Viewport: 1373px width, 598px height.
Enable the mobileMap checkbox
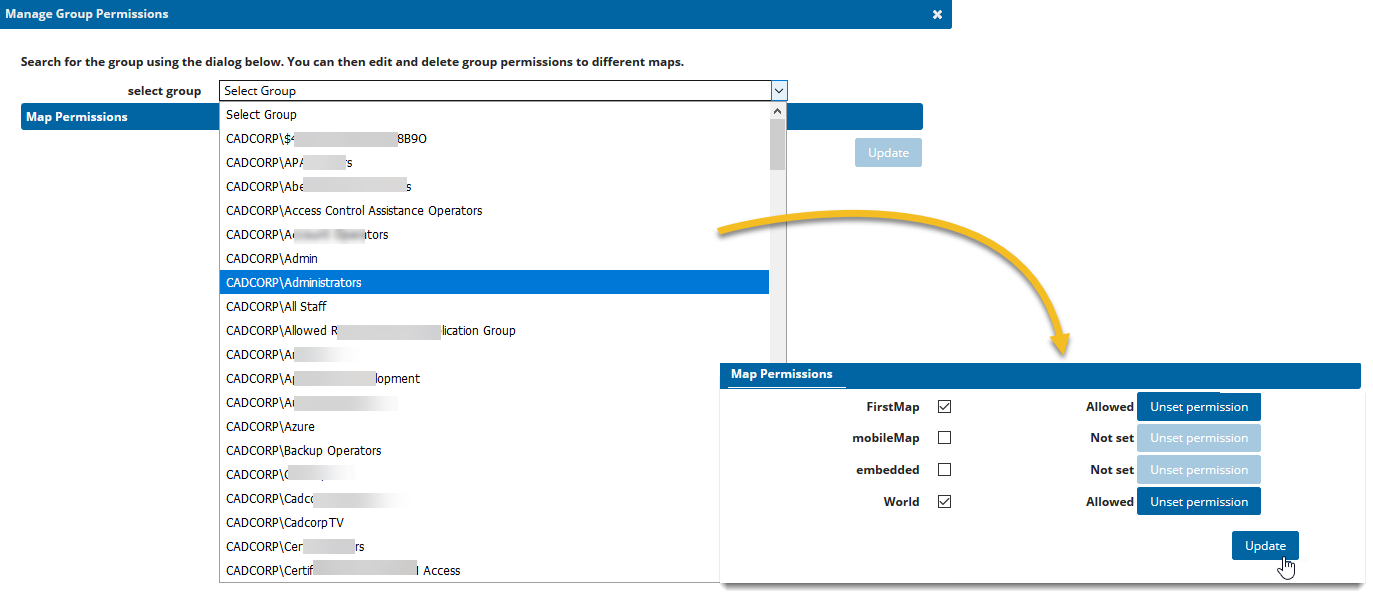click(x=944, y=437)
